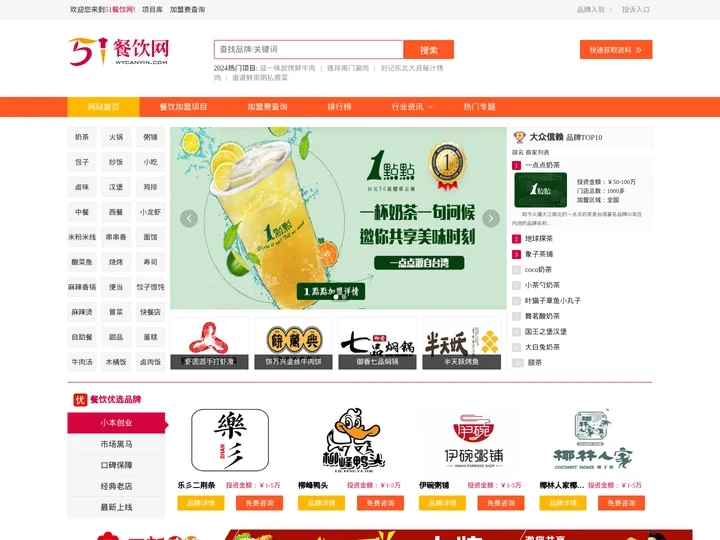The width and height of the screenshot is (720, 540).
Task: Open the 热门专题 nav item
Action: tap(479, 107)
